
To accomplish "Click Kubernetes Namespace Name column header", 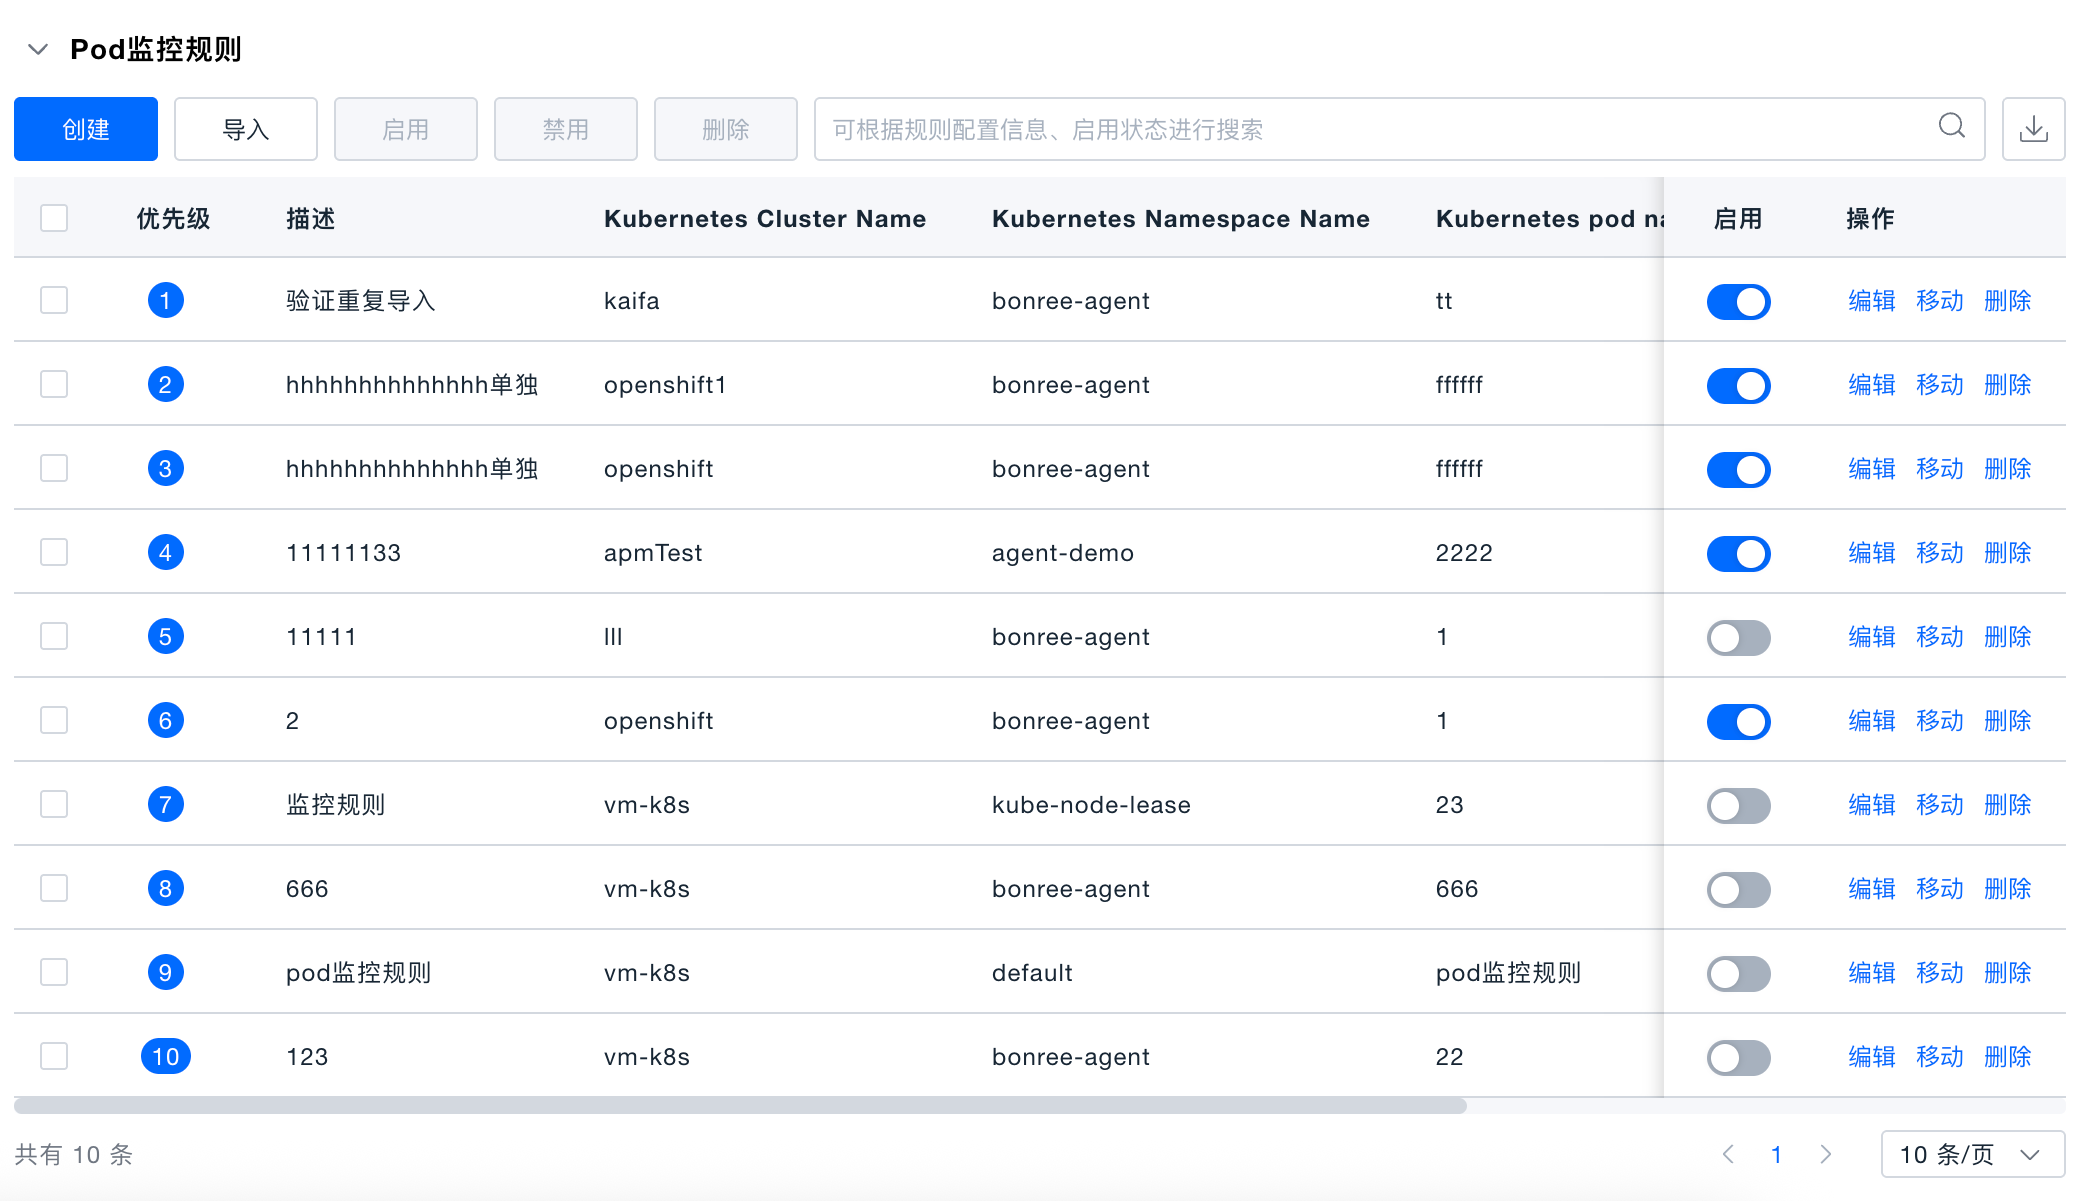I will [1181, 218].
